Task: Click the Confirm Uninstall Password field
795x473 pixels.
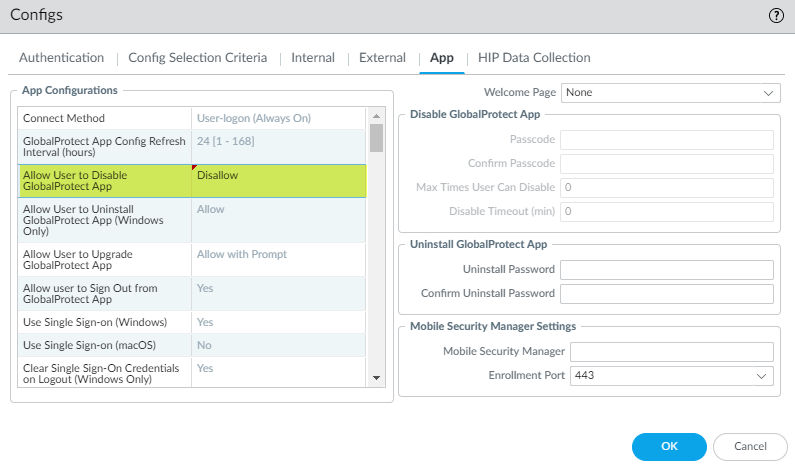Action: pos(667,294)
